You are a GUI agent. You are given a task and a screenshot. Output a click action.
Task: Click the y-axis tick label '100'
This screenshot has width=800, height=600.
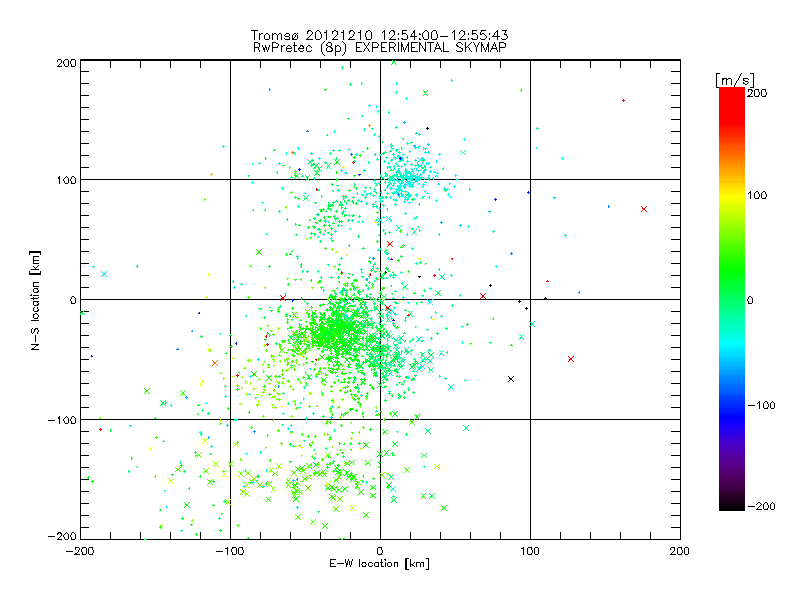(x=66, y=180)
